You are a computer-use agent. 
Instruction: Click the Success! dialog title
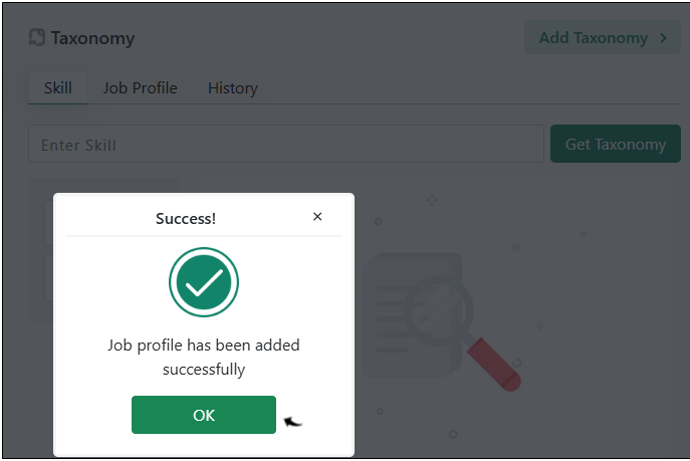pos(186,219)
